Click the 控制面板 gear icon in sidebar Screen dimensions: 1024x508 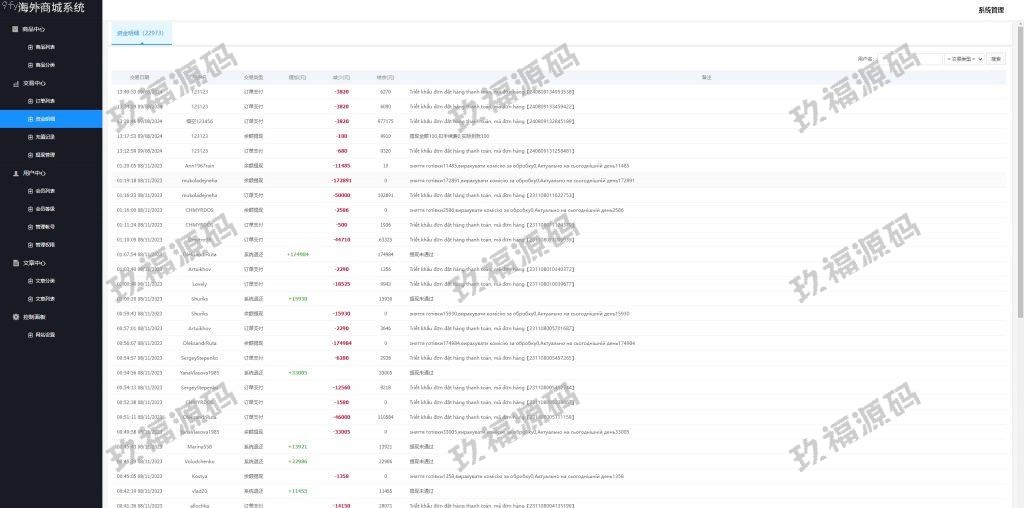[15, 317]
